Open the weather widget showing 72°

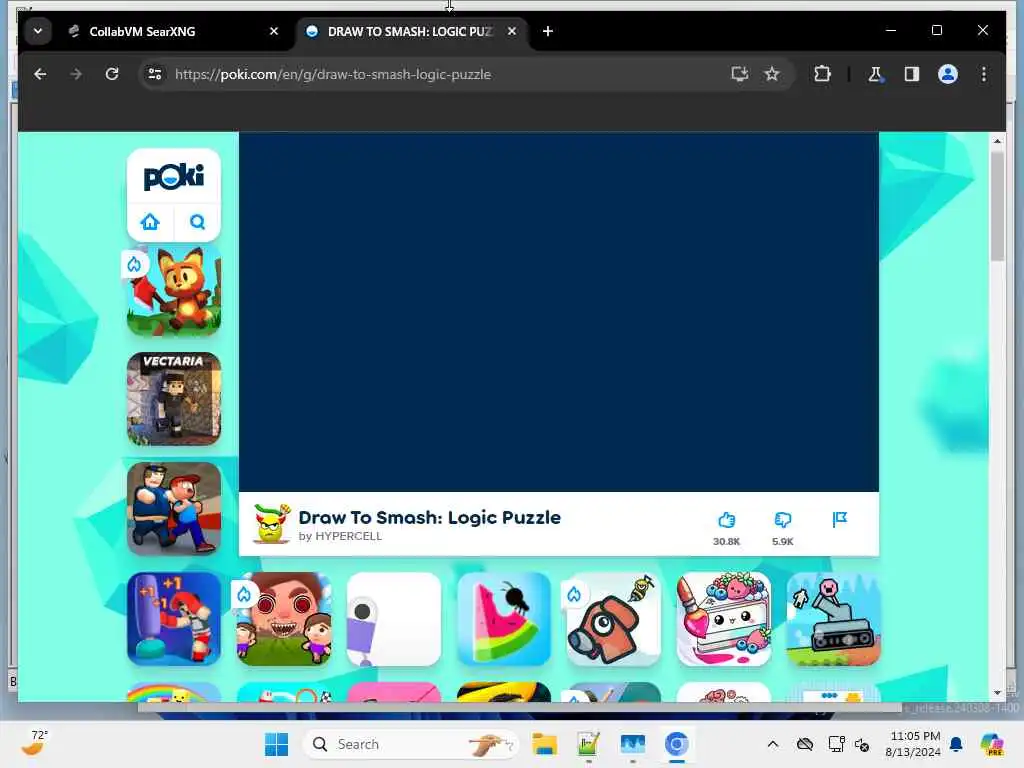point(34,743)
